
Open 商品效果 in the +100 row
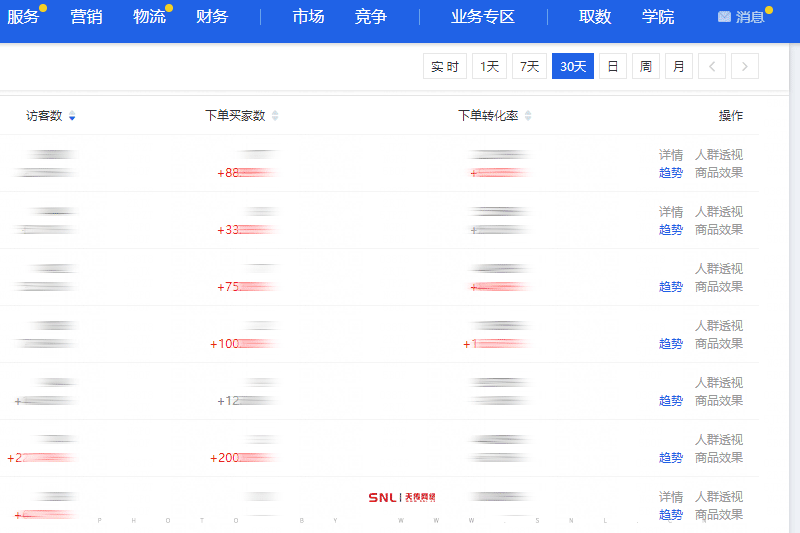(719, 344)
